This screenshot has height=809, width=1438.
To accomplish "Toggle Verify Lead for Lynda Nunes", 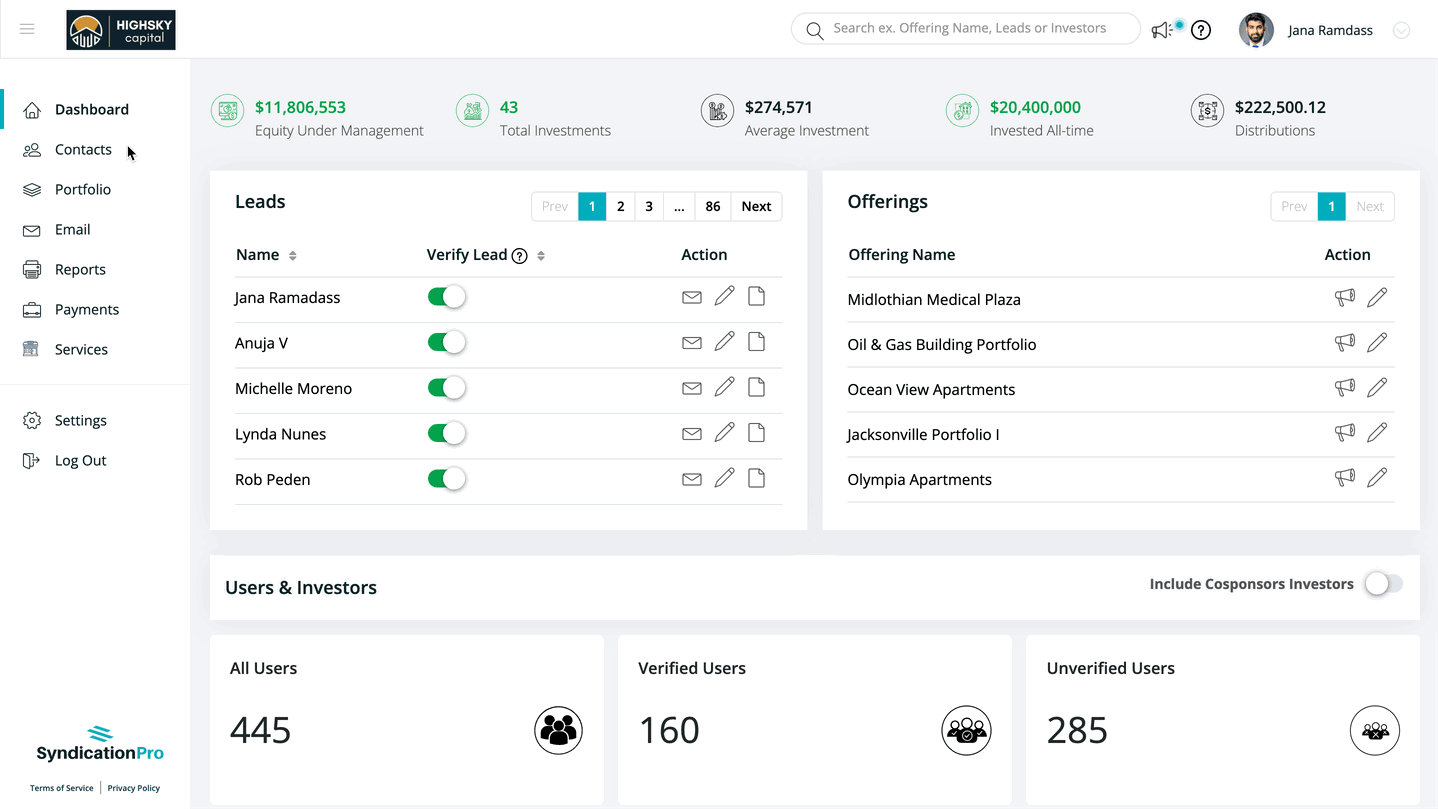I will point(447,433).
